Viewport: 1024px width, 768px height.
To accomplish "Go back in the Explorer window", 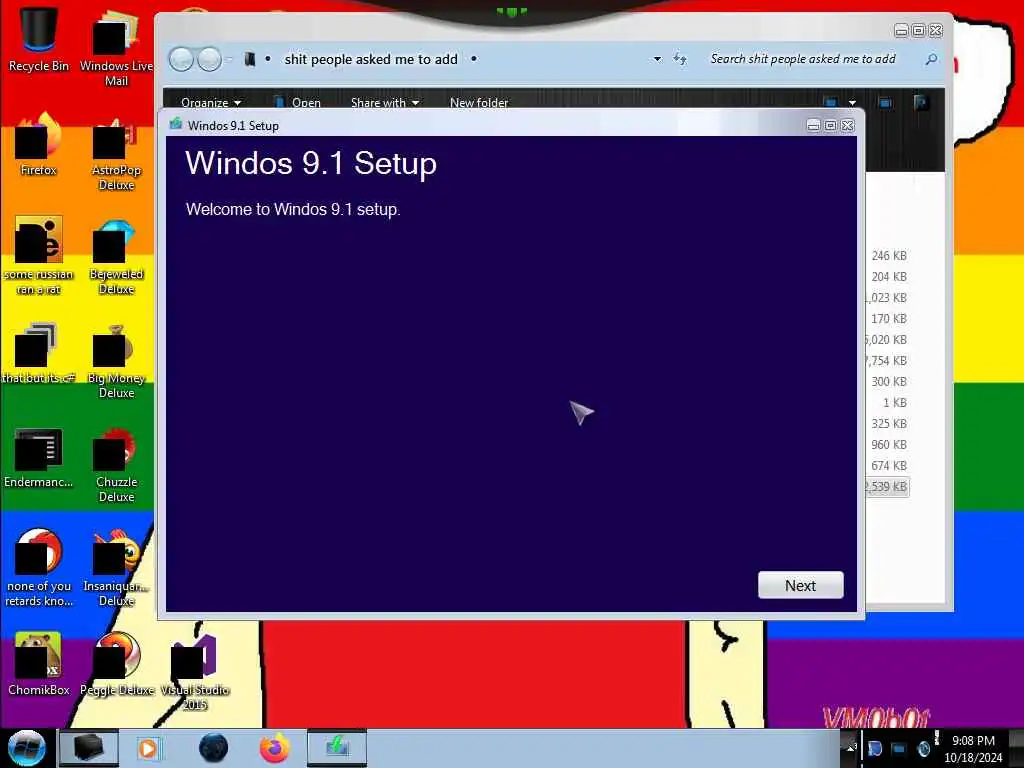I will coord(182,59).
